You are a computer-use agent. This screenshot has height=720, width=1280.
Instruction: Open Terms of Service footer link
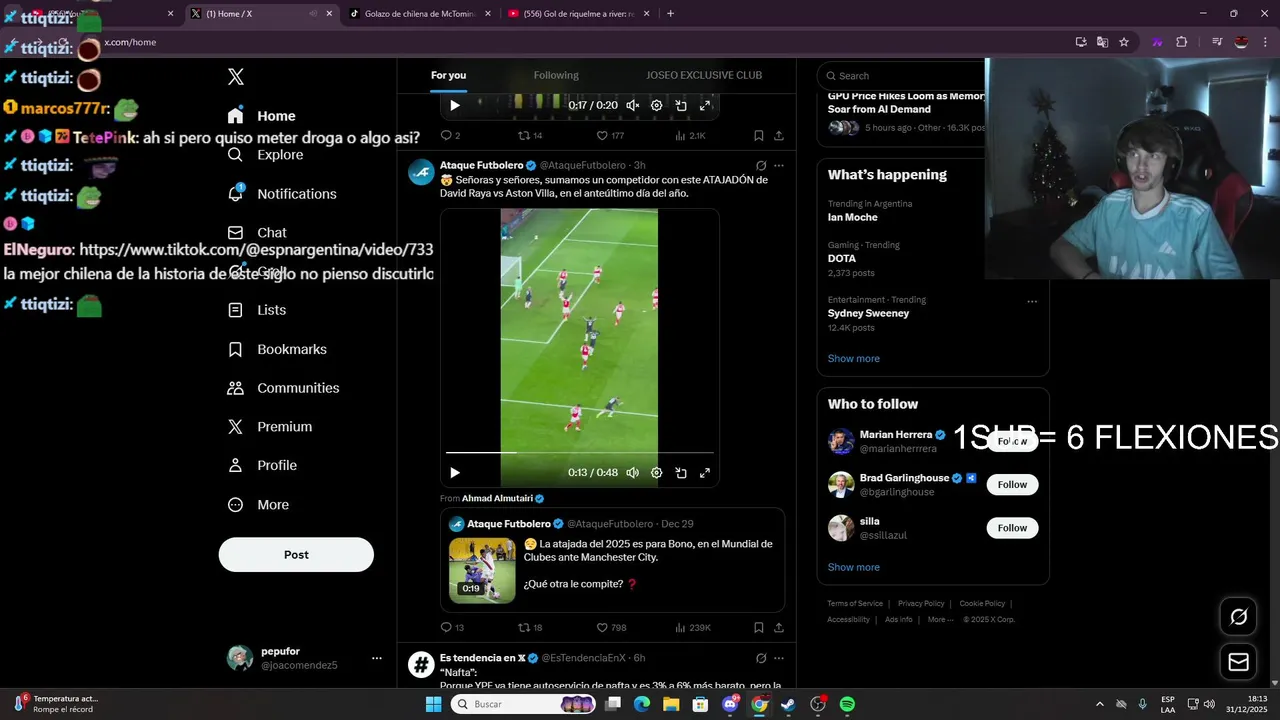click(x=855, y=604)
